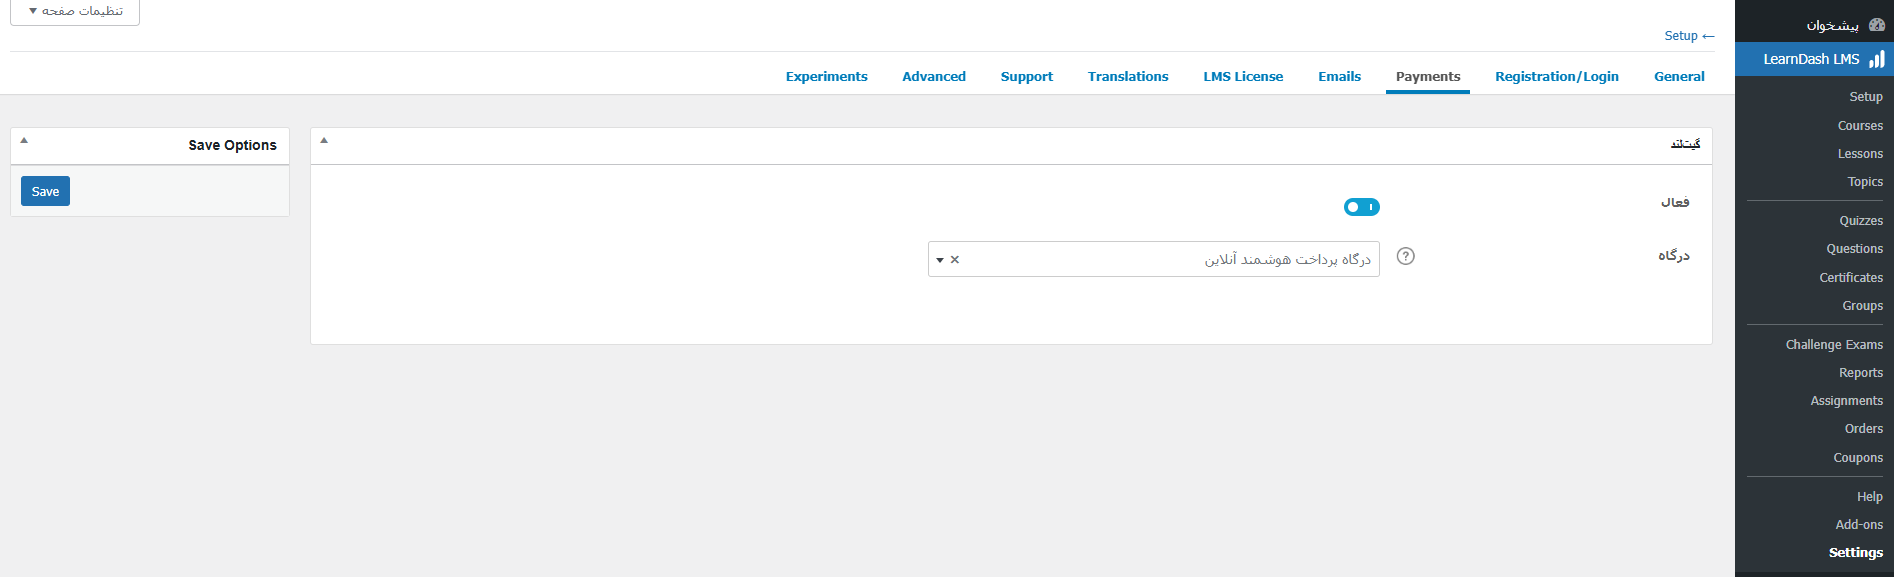Switch to the Advanced tab
The image size is (1894, 577).
click(934, 76)
